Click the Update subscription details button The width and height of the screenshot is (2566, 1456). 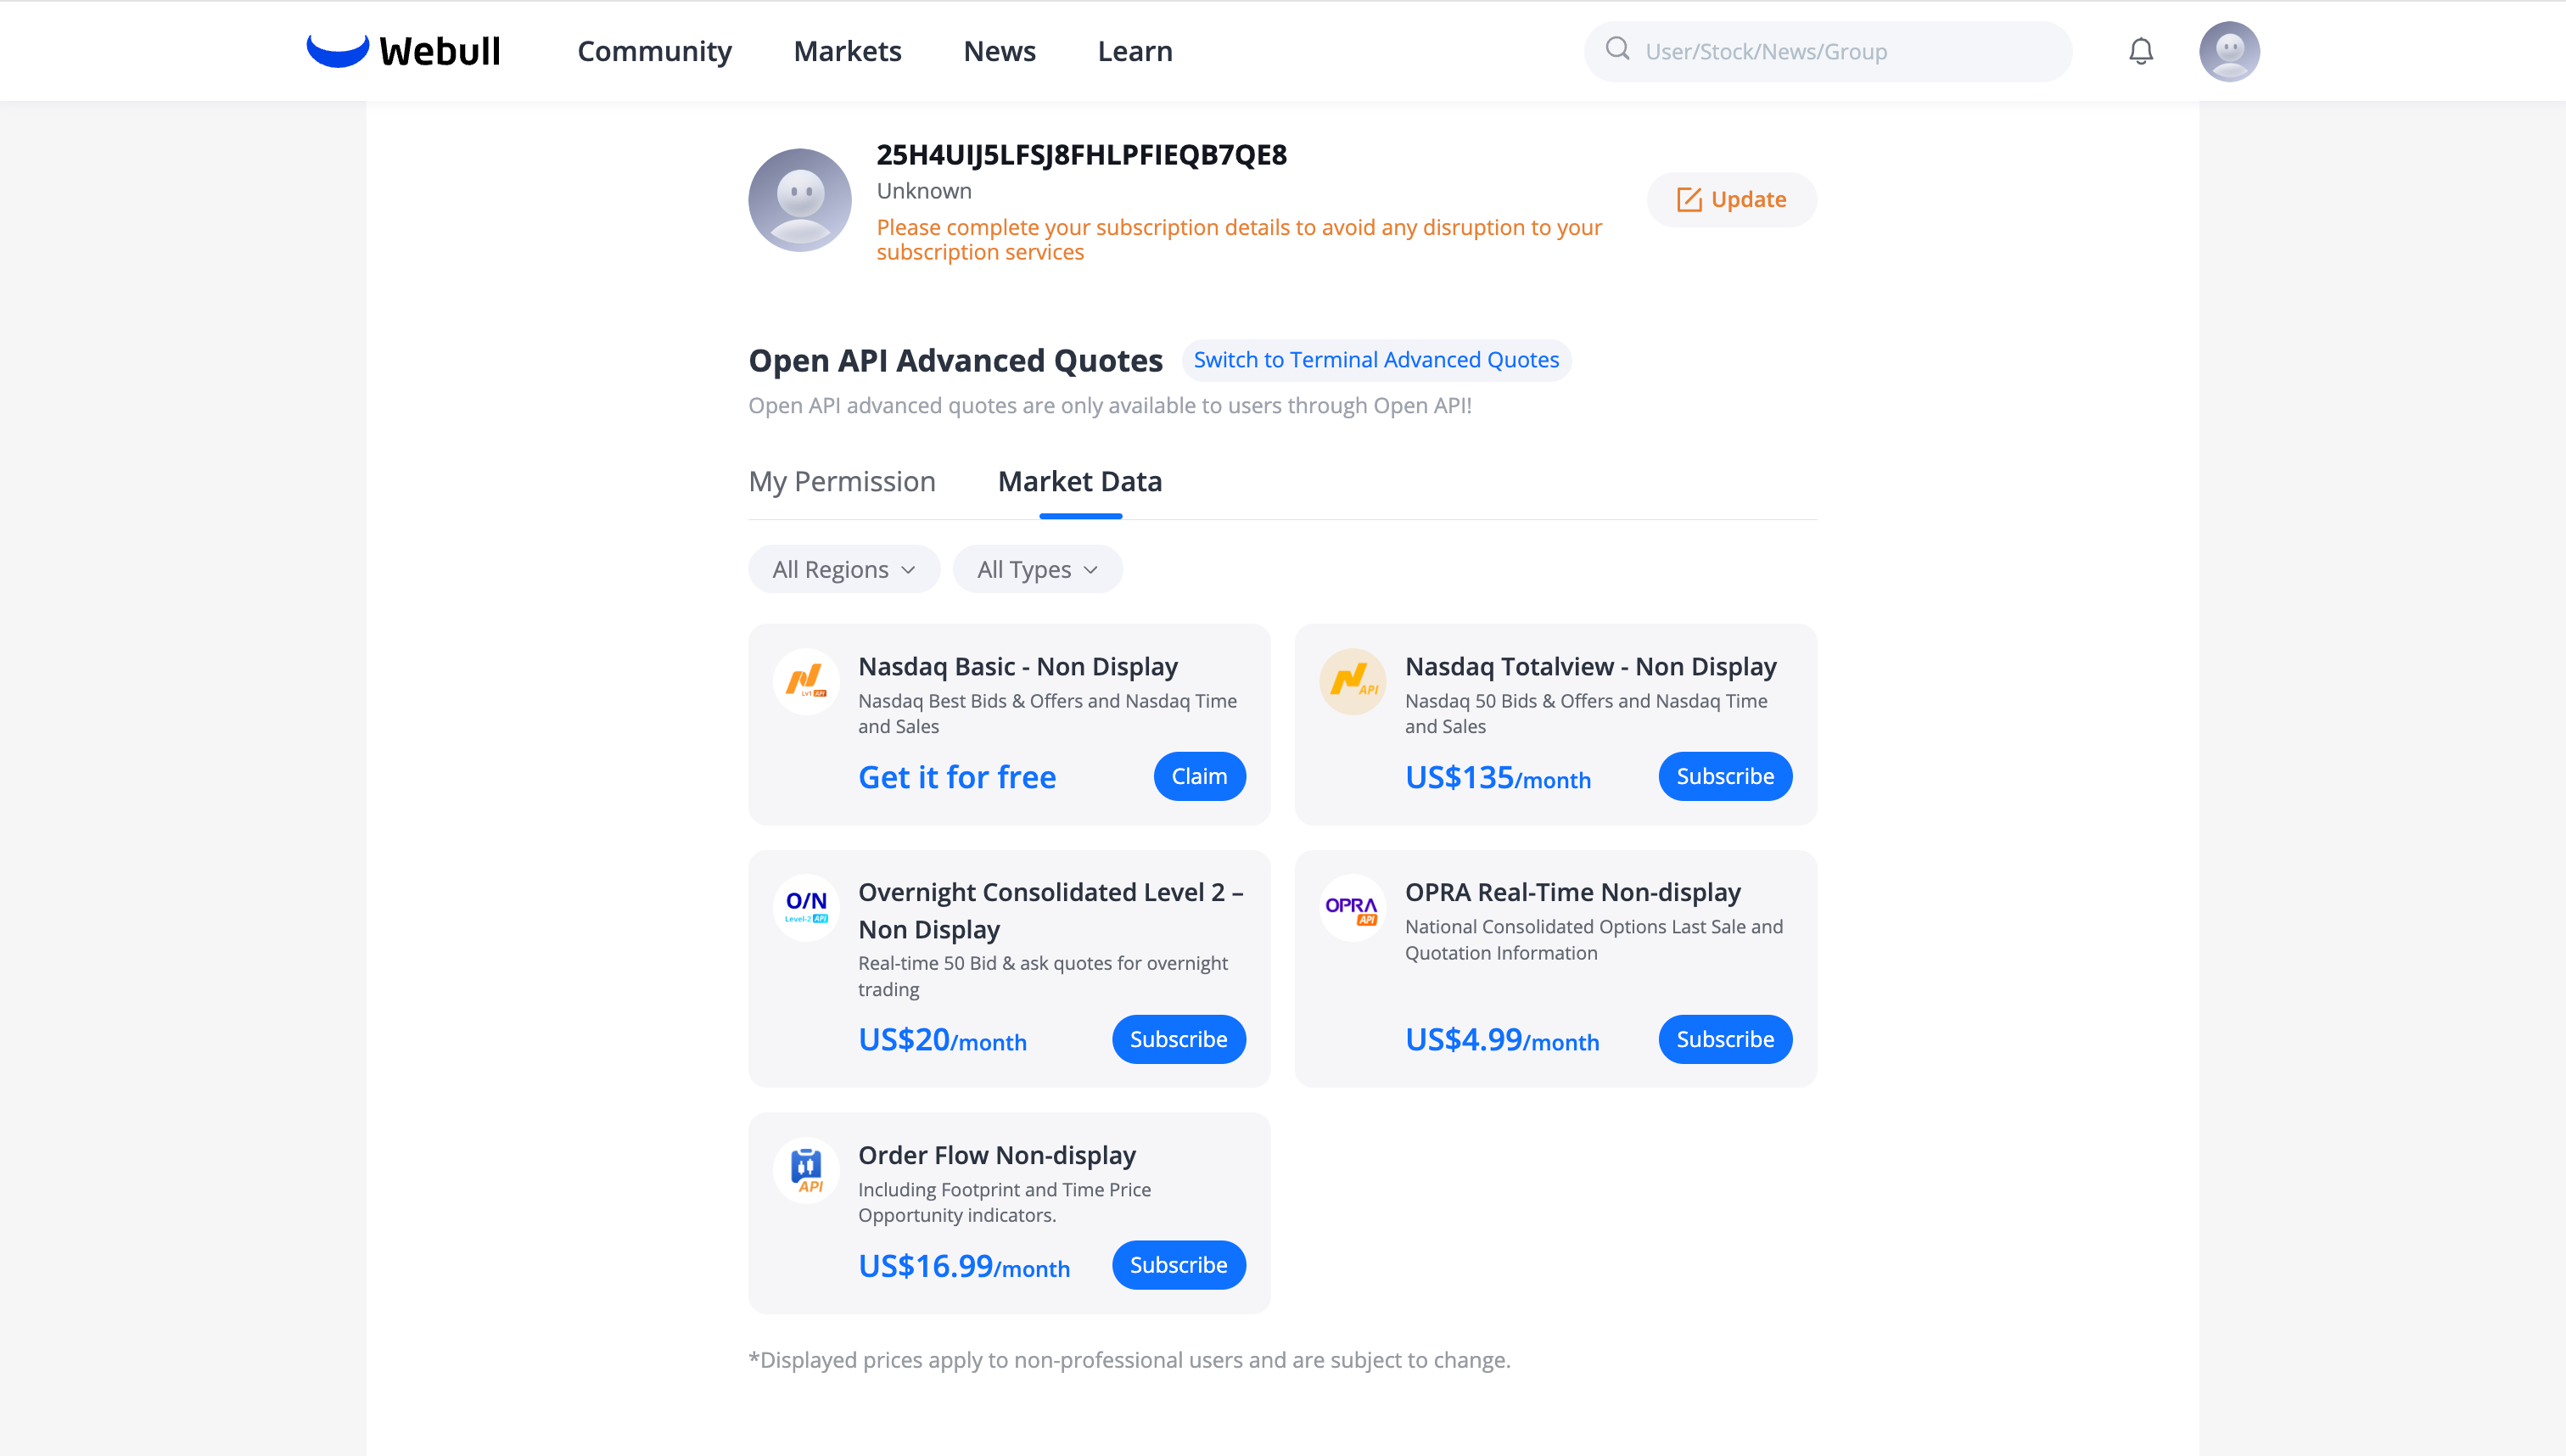(x=1731, y=200)
